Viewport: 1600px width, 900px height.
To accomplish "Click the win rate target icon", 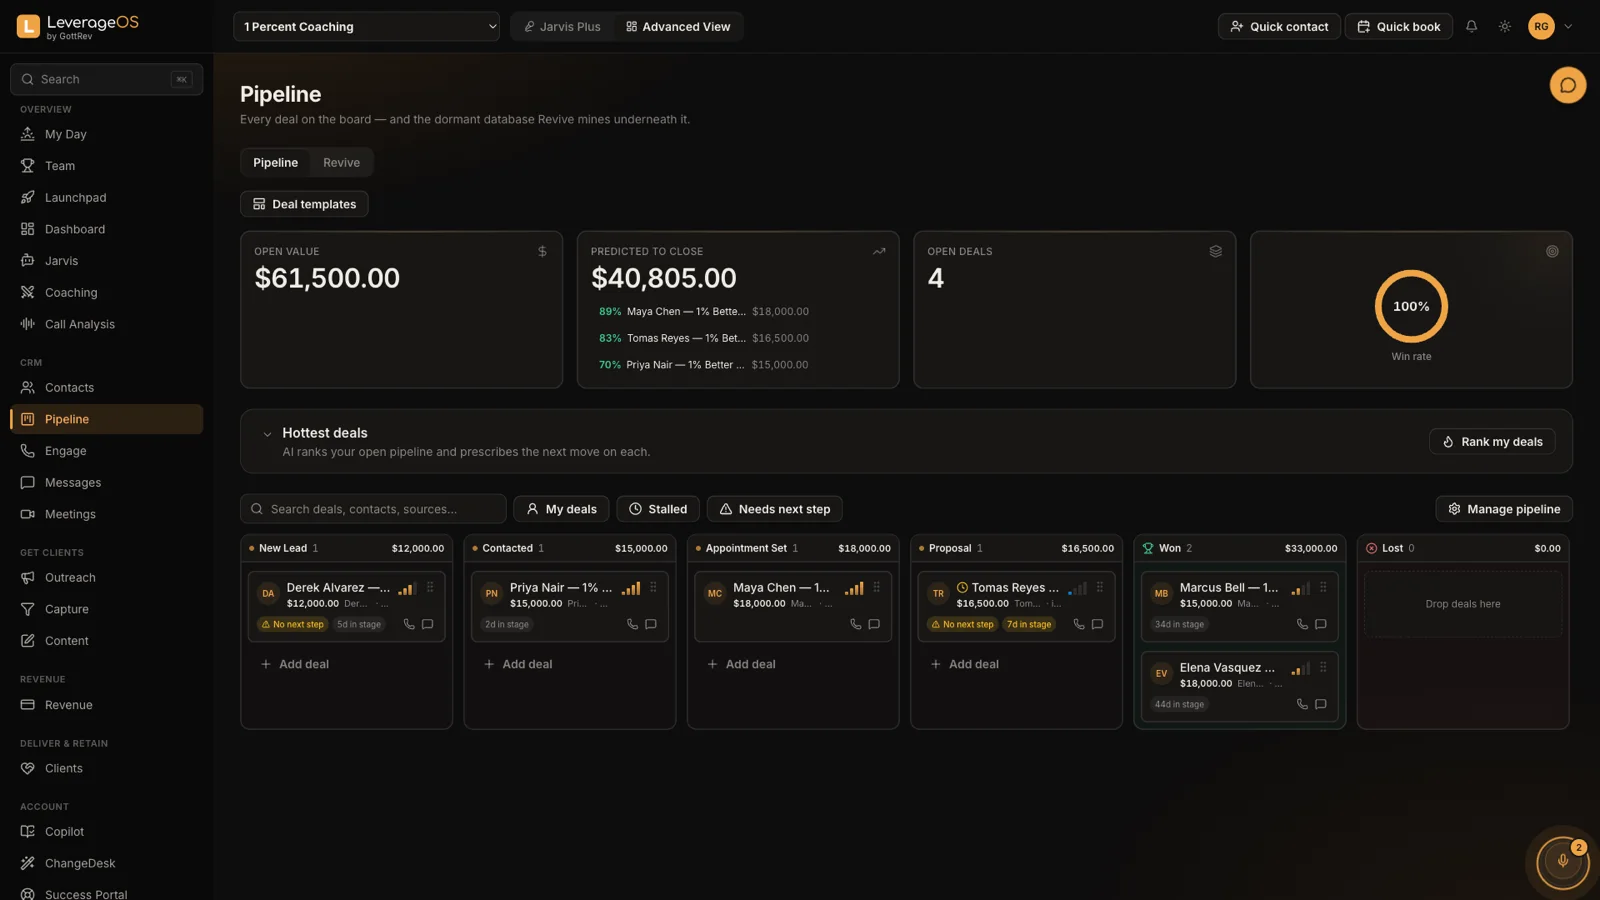I will pos(1552,251).
